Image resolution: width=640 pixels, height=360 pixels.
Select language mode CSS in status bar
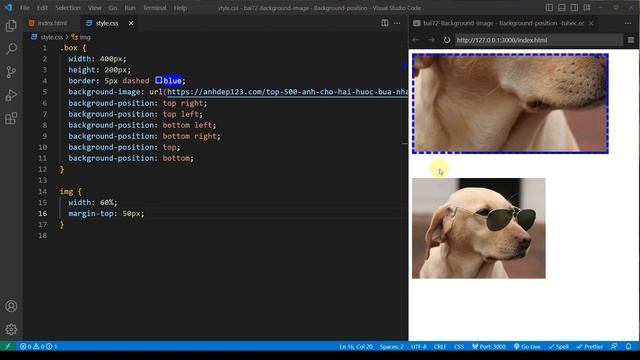pos(459,347)
